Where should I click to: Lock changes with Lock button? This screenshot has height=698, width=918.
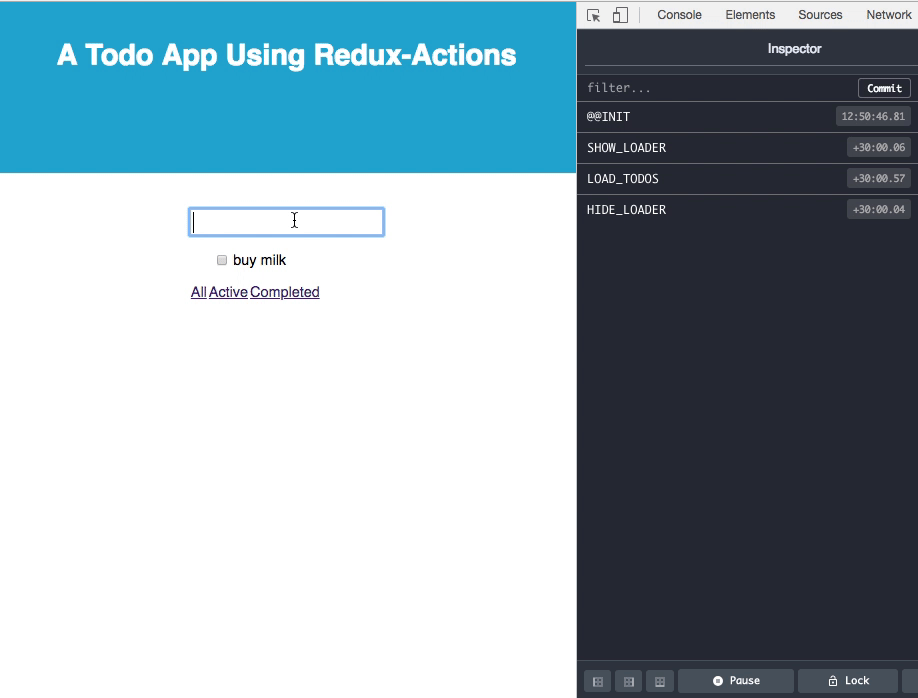tap(848, 681)
